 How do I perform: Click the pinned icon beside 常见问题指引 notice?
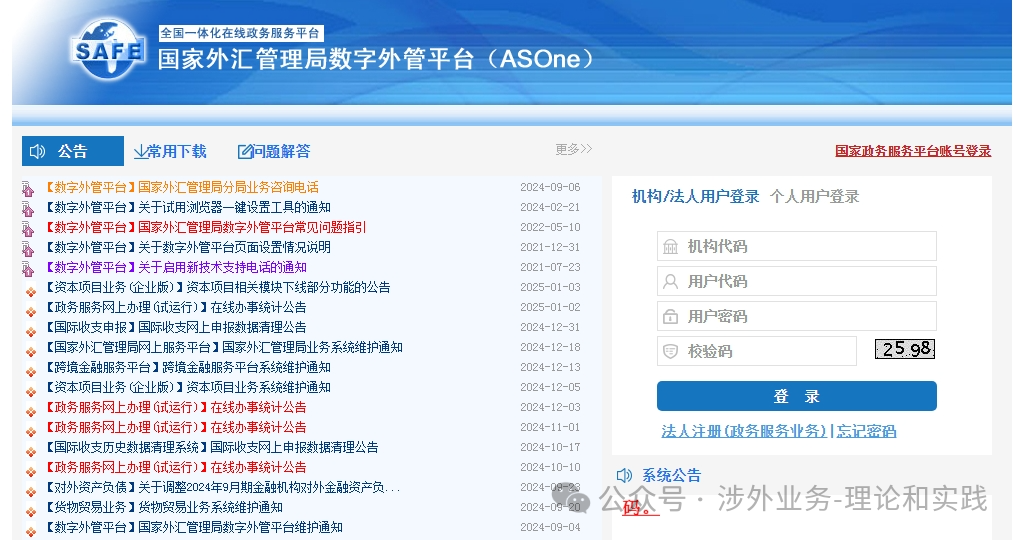pos(27,229)
